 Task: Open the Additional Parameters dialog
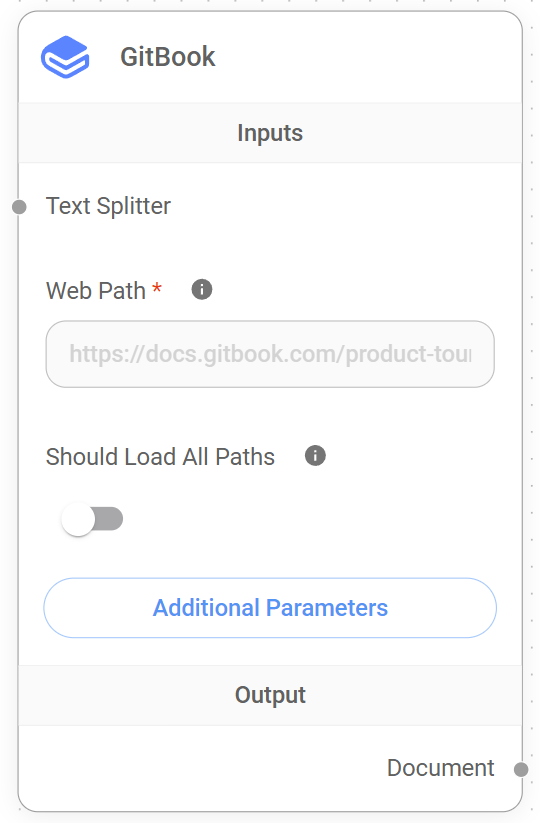[x=270, y=608]
